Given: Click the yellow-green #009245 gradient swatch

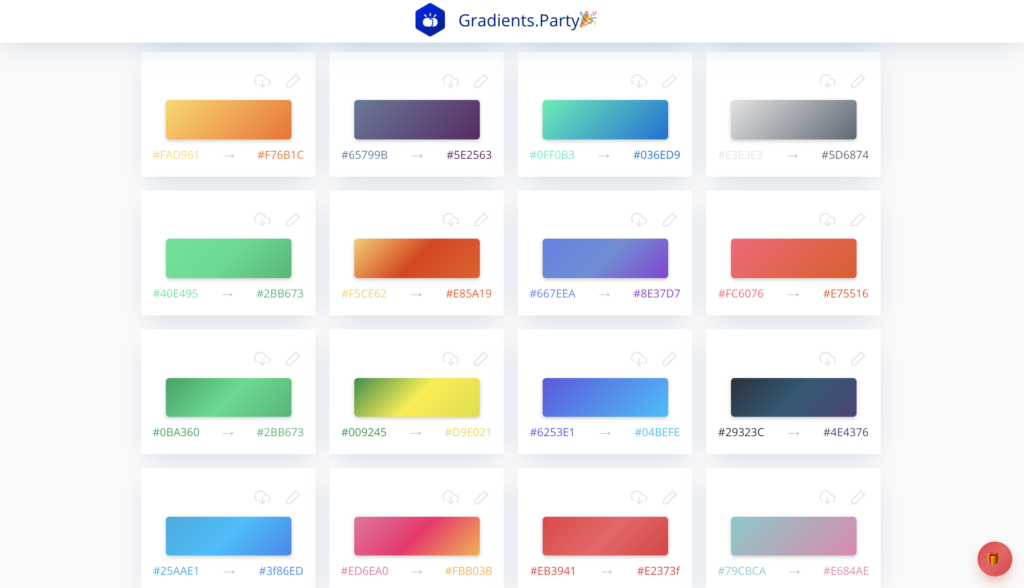Looking at the screenshot, I should (x=416, y=396).
